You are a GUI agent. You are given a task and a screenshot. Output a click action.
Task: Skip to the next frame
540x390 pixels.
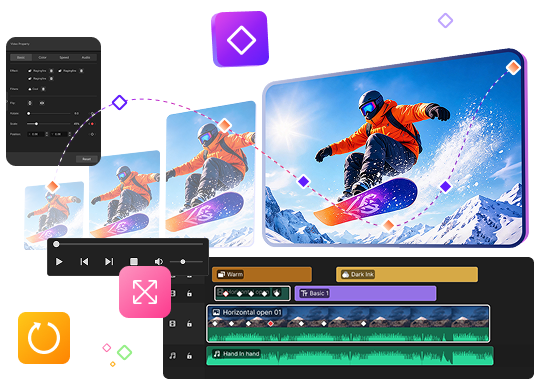(109, 262)
